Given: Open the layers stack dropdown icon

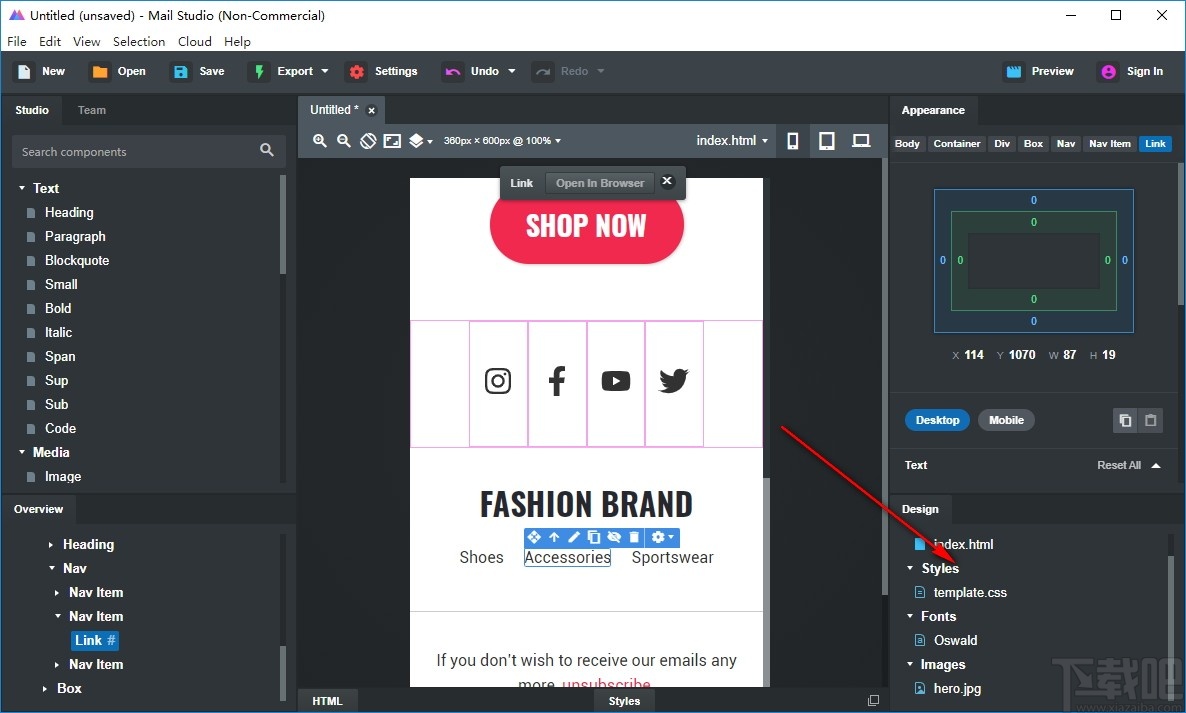Looking at the screenshot, I should click(421, 141).
